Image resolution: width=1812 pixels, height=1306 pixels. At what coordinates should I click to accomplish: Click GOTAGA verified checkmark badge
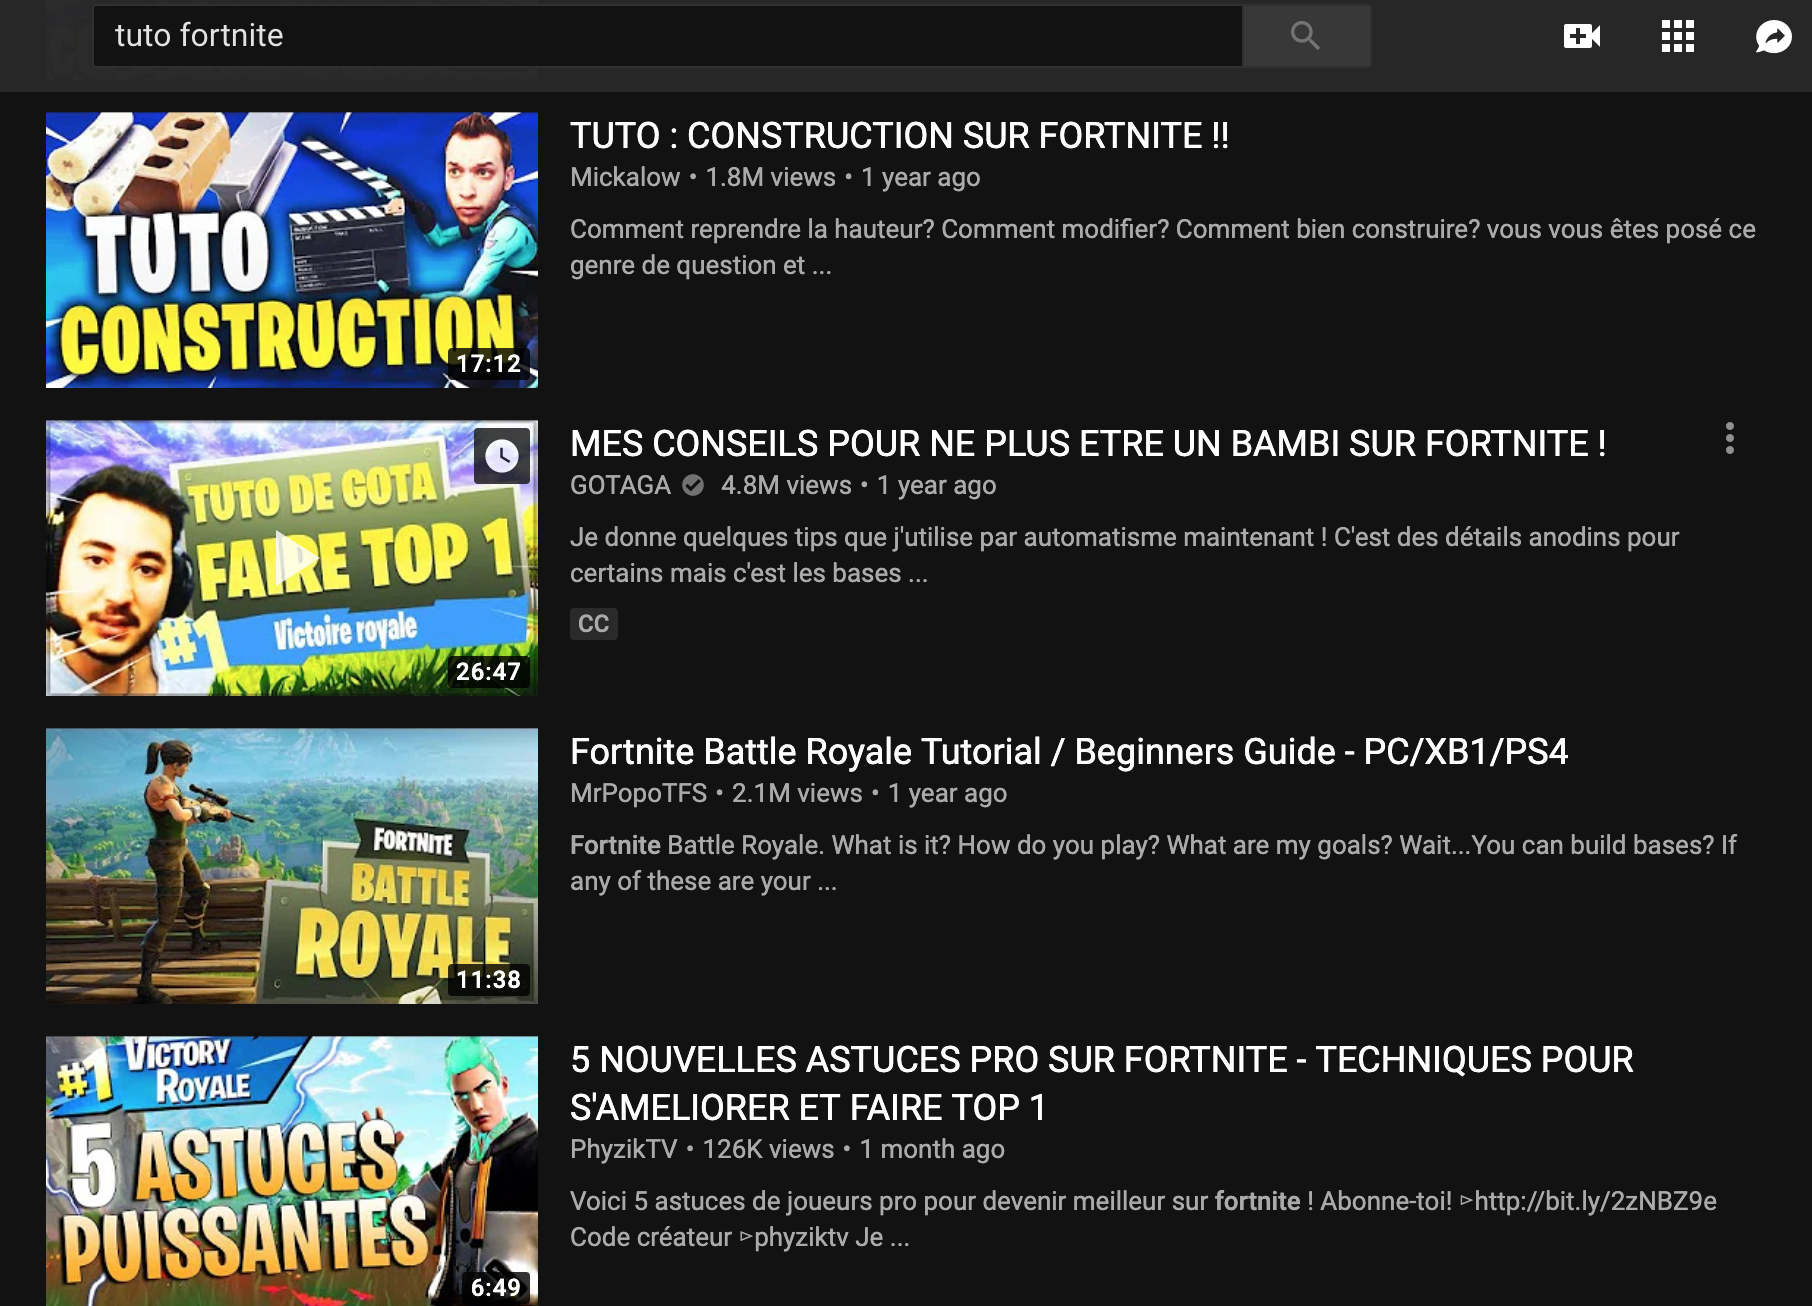click(692, 485)
